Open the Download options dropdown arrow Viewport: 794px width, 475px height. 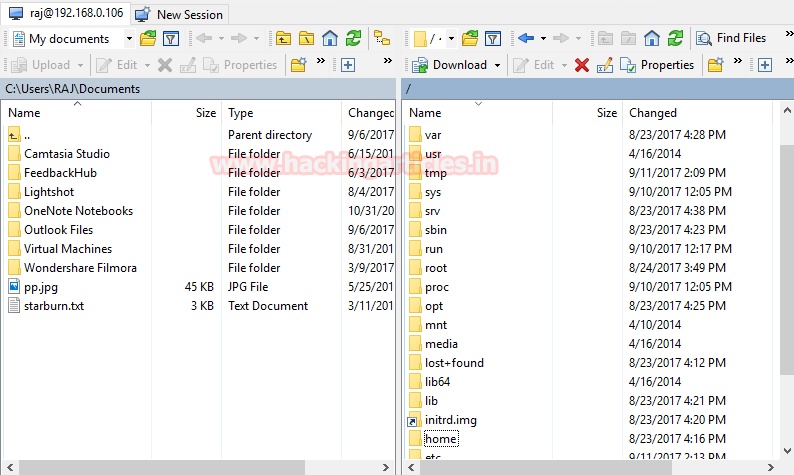[x=497, y=65]
